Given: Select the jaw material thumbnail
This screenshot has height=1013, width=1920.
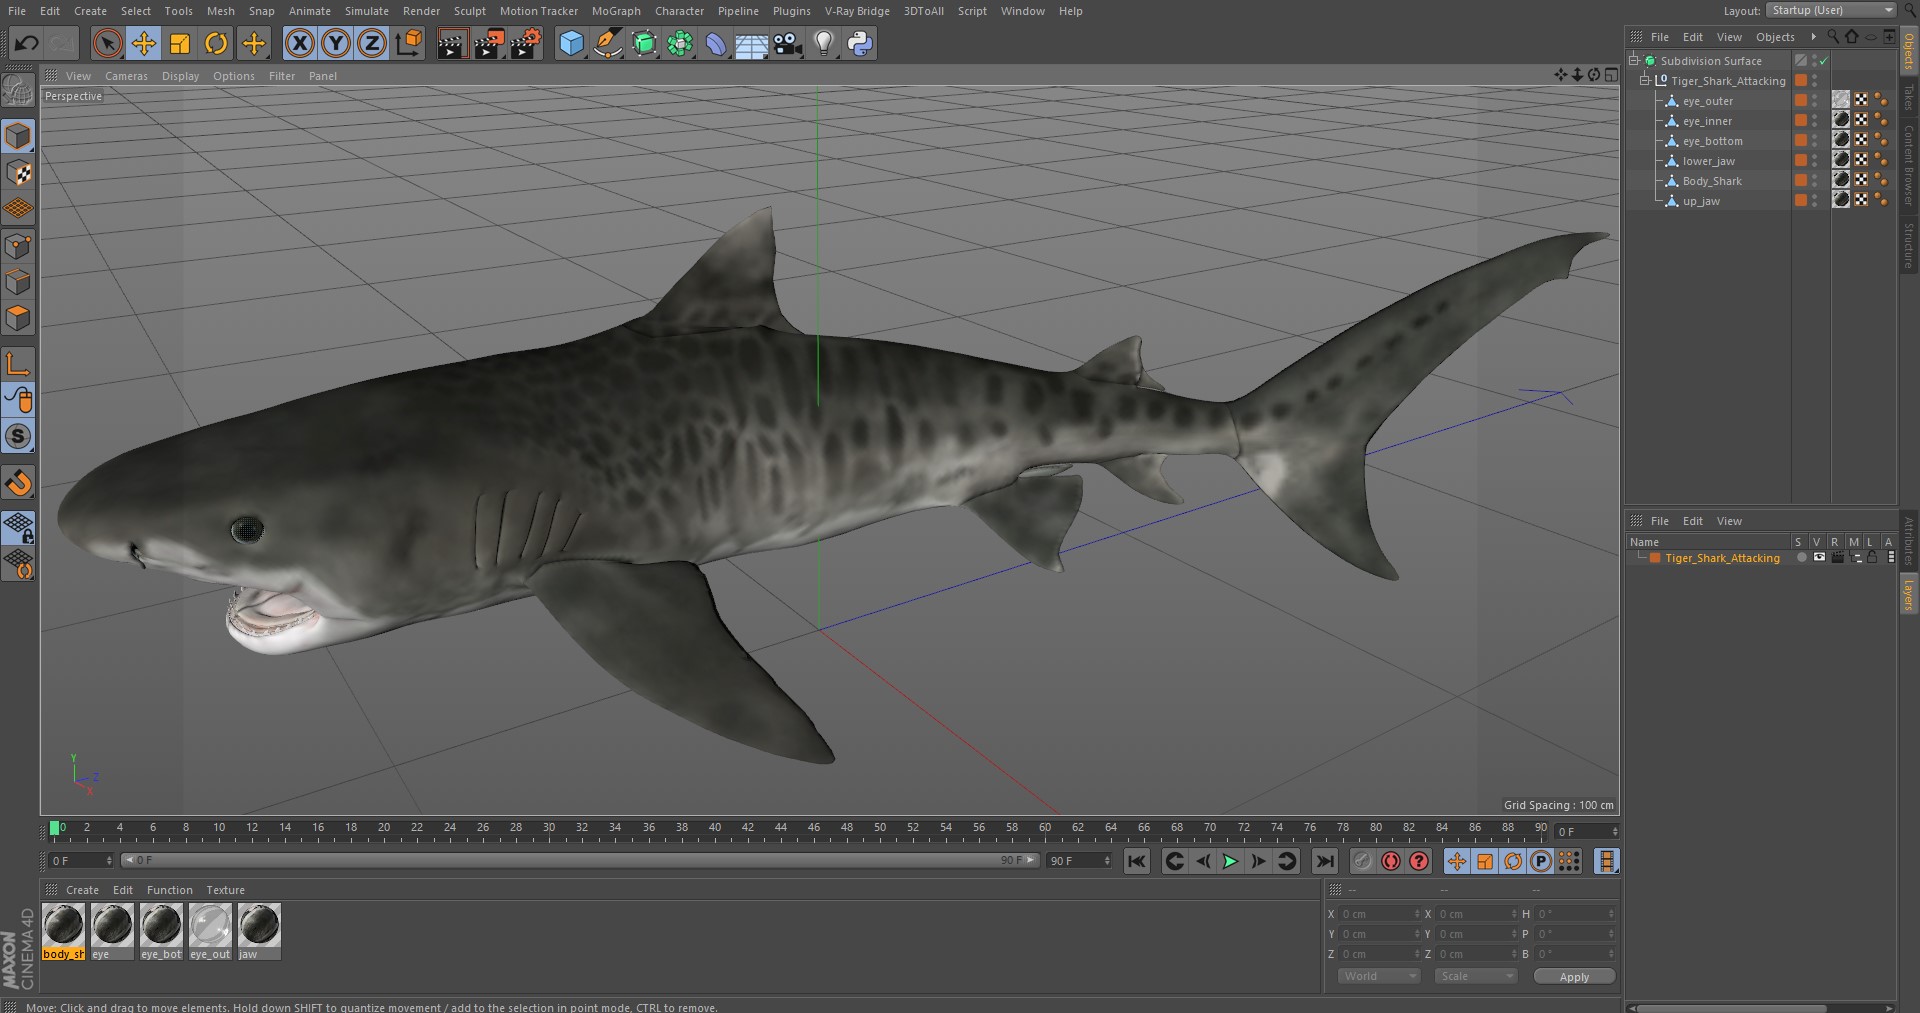Looking at the screenshot, I should coord(259,931).
